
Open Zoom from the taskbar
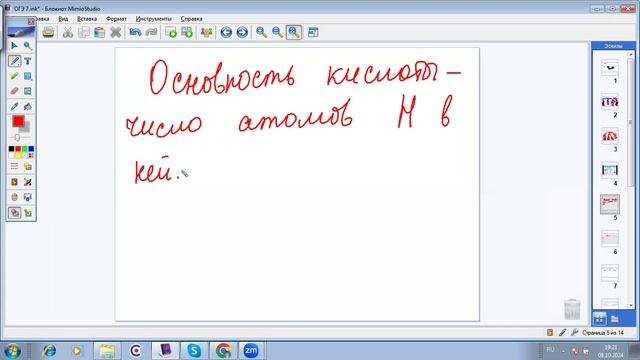(251, 351)
